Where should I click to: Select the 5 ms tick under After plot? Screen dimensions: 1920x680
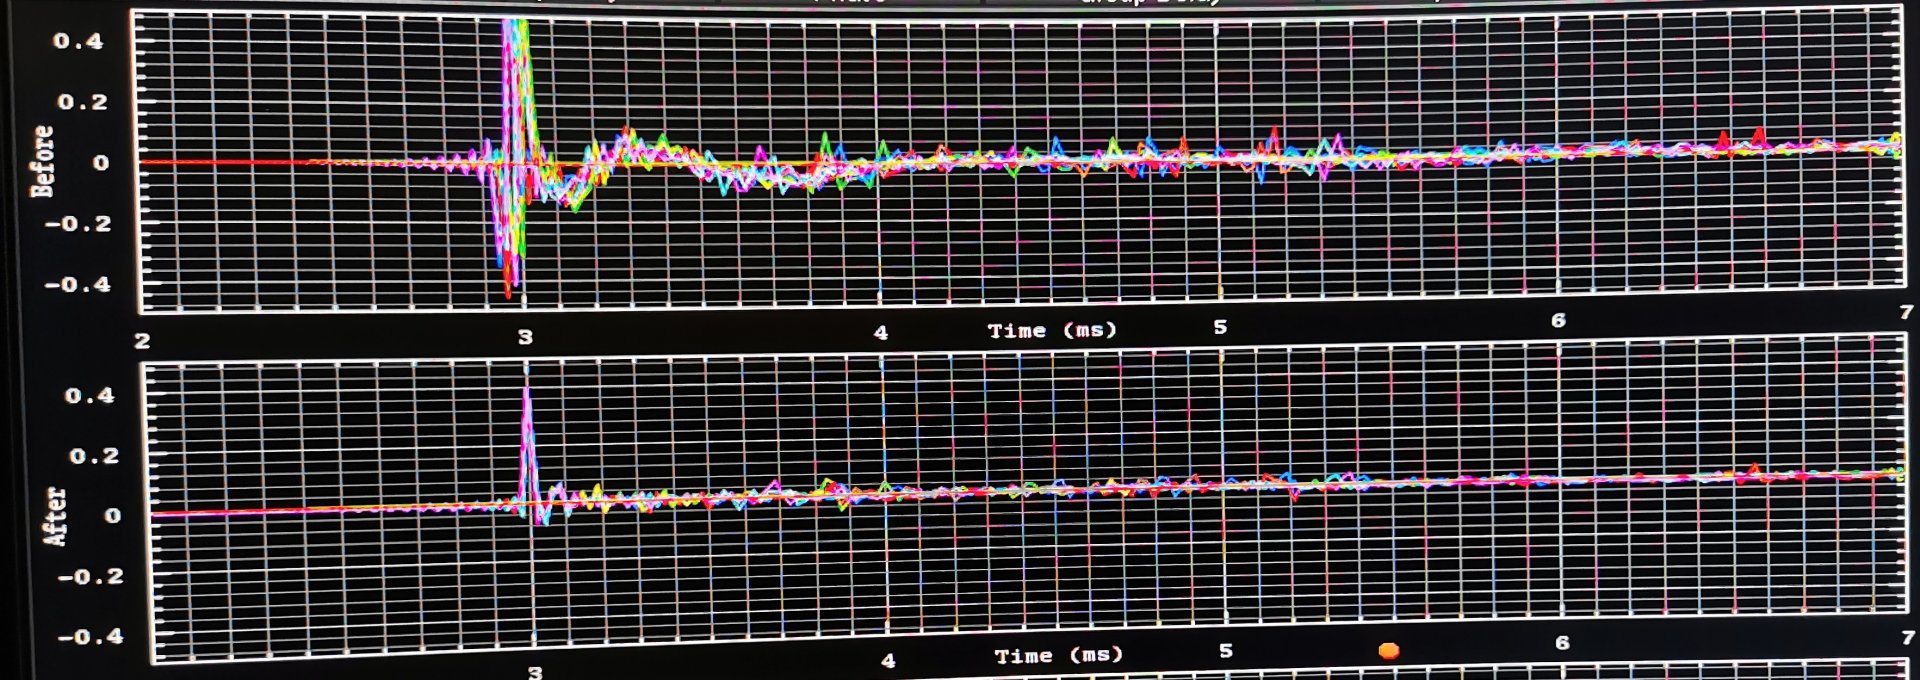1226,651
